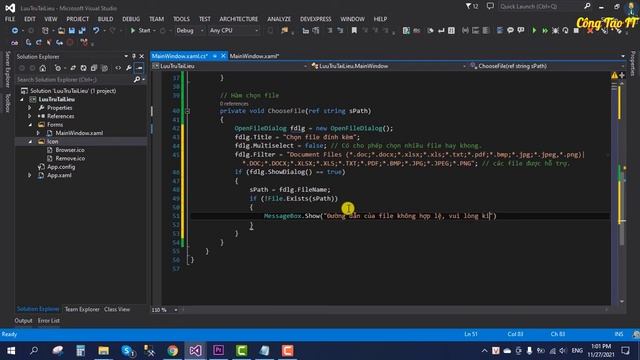Screen dimensions: 640x360
Task: Toggle Preview Selected Items in Solution Explorer
Action: 139,68
